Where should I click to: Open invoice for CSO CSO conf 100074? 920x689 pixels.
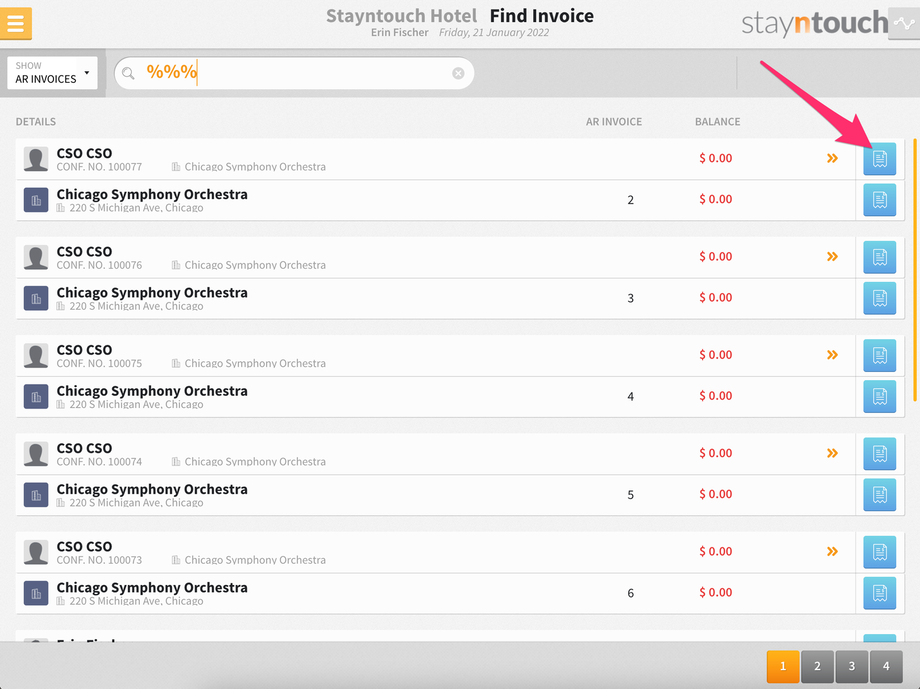880,454
